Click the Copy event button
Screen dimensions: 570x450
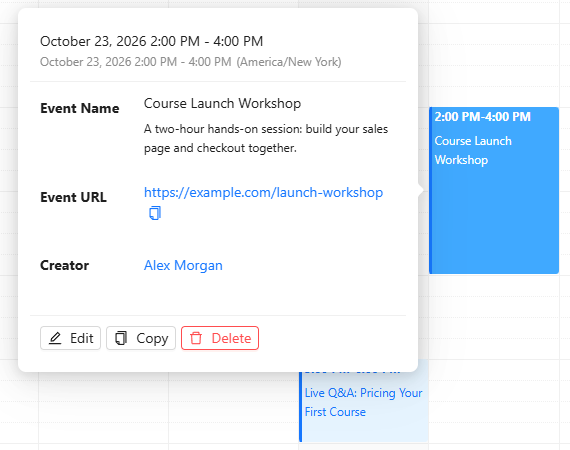pyautogui.click(x=141, y=338)
